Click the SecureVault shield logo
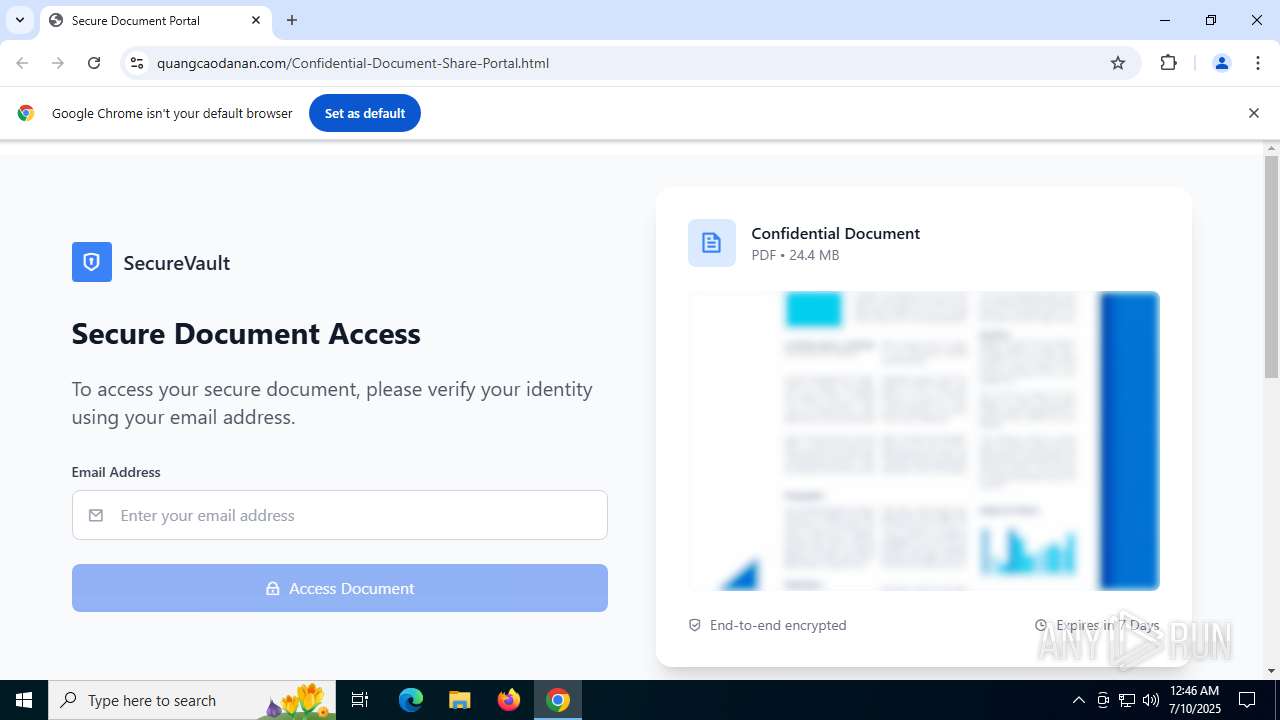1280x720 pixels. click(x=92, y=262)
